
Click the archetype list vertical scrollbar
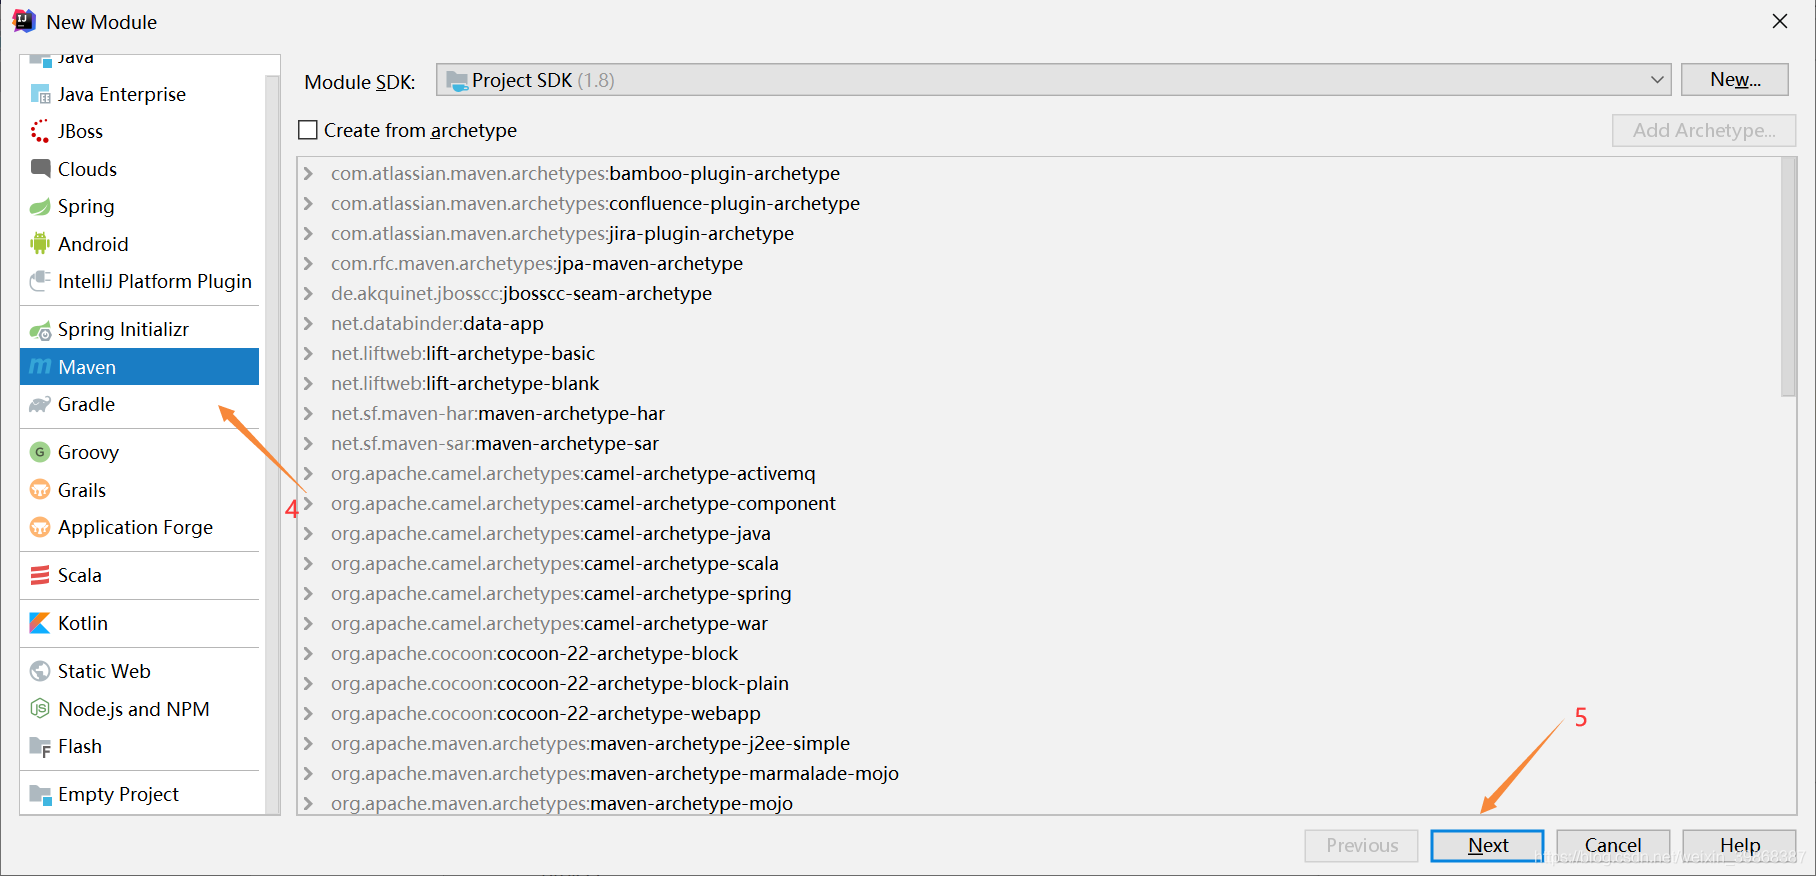tap(1788, 277)
